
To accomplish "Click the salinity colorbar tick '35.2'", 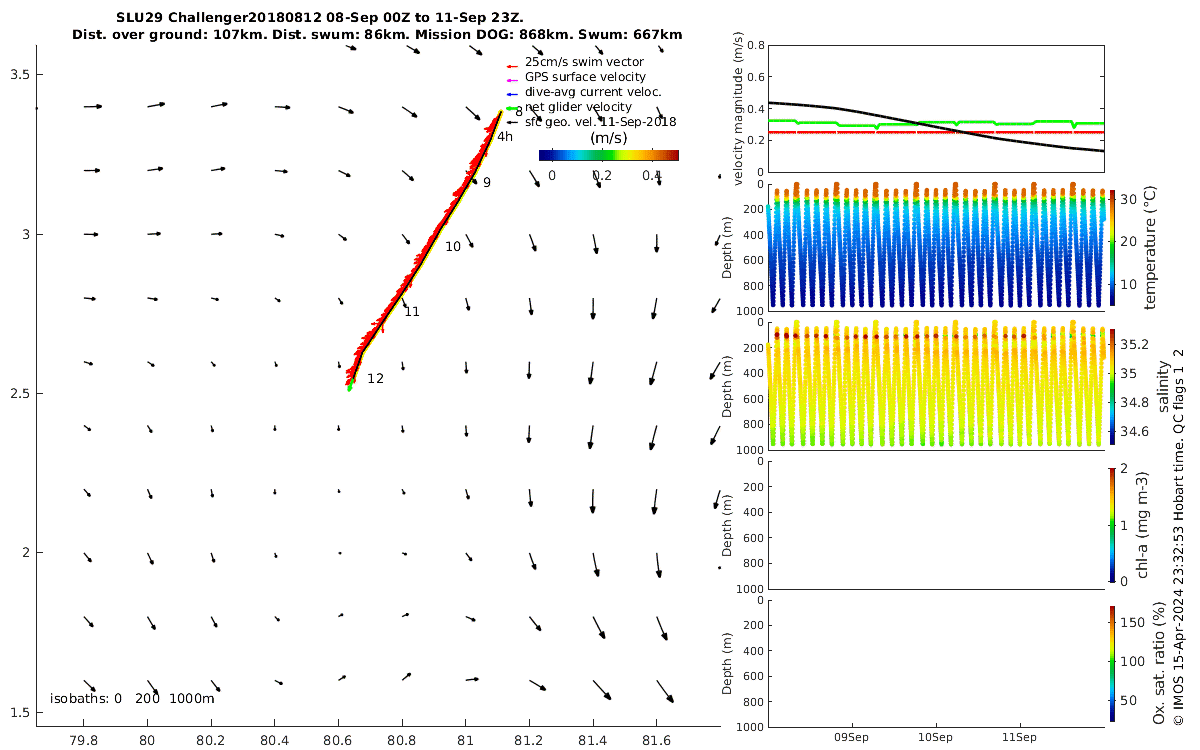I will (1133, 345).
